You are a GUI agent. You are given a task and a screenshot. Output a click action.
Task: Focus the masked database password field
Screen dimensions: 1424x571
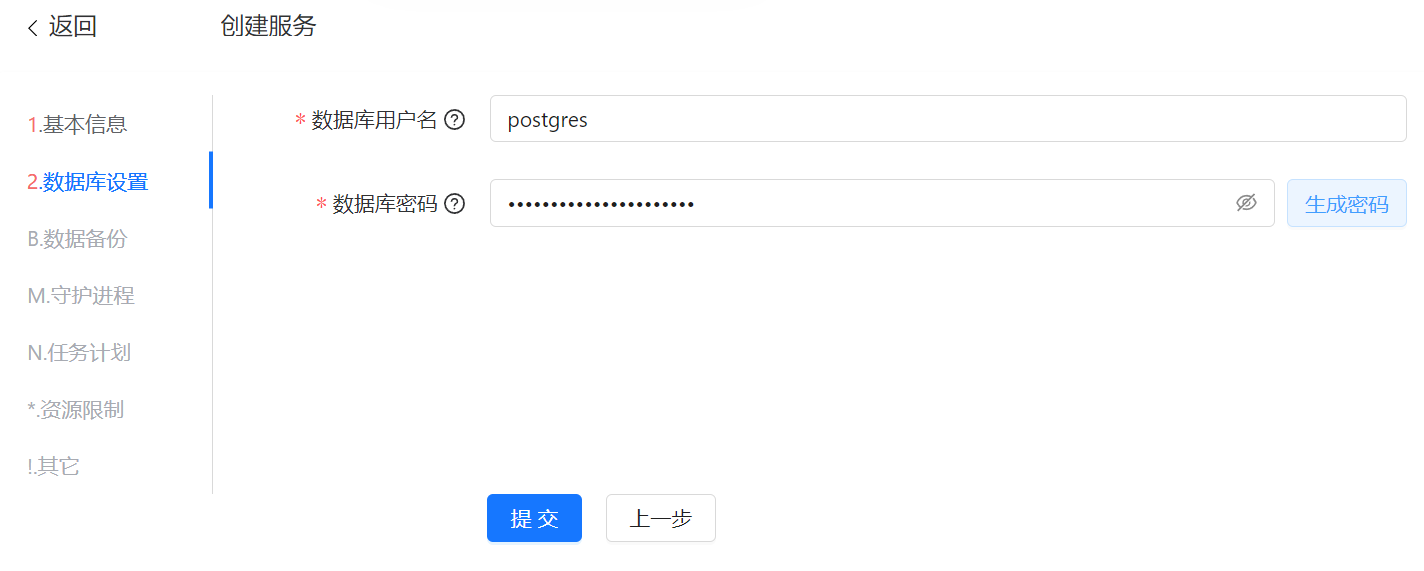pos(882,203)
